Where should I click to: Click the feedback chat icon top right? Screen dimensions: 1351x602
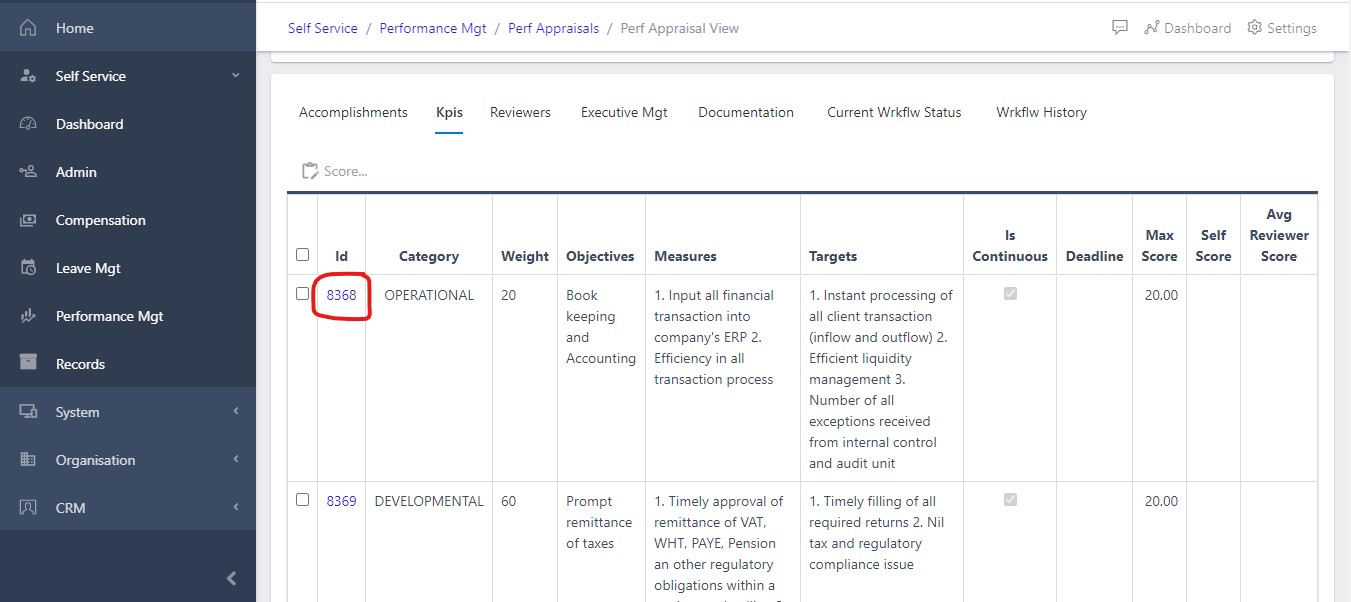[x=1119, y=27]
